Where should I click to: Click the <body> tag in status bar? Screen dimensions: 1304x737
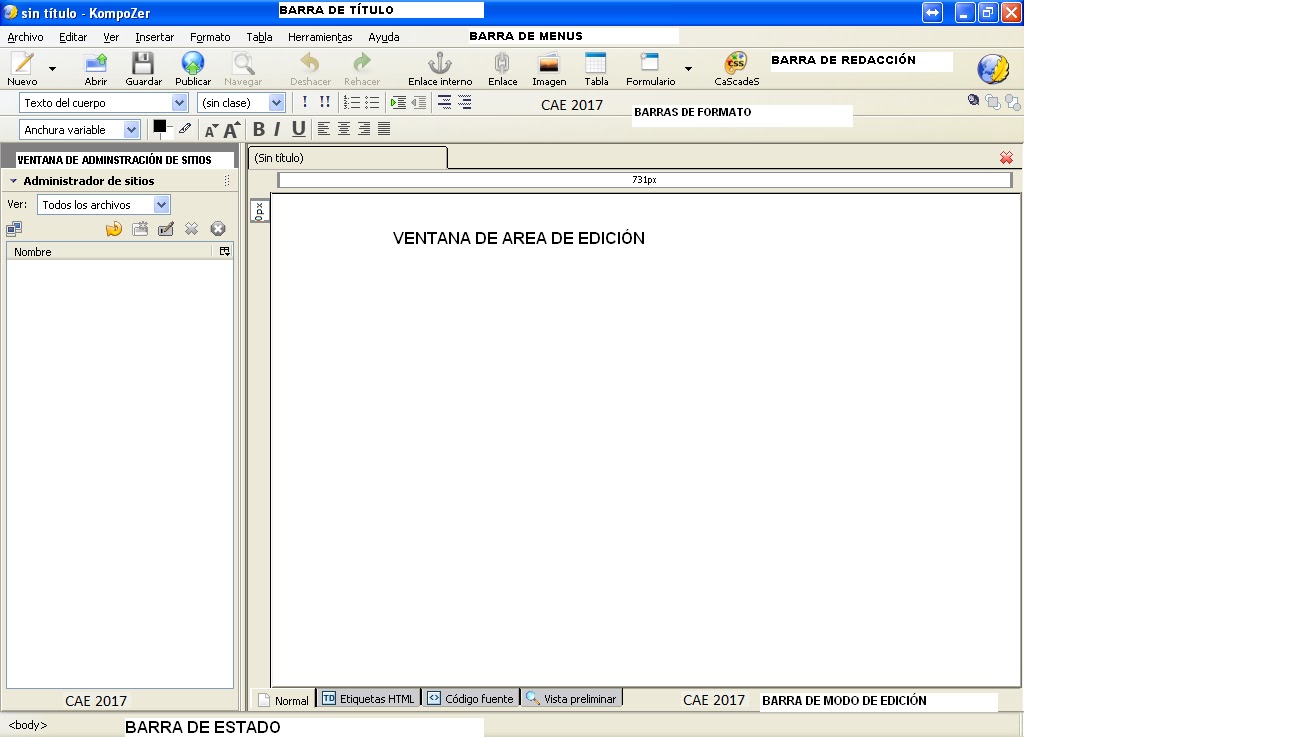coord(28,725)
